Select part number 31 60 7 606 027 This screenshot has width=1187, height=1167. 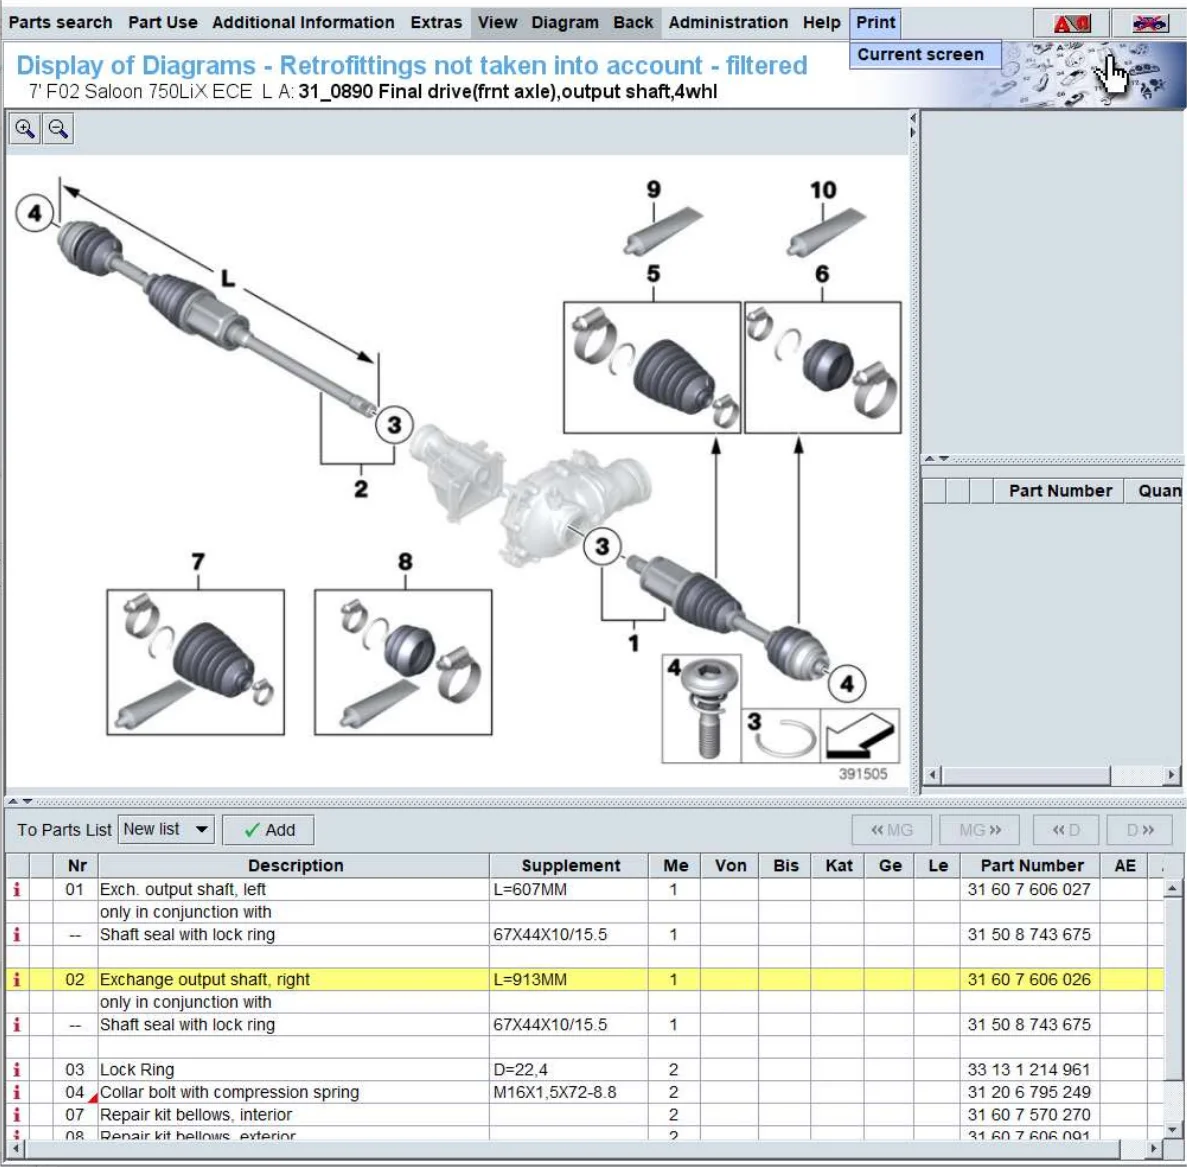click(x=1029, y=889)
